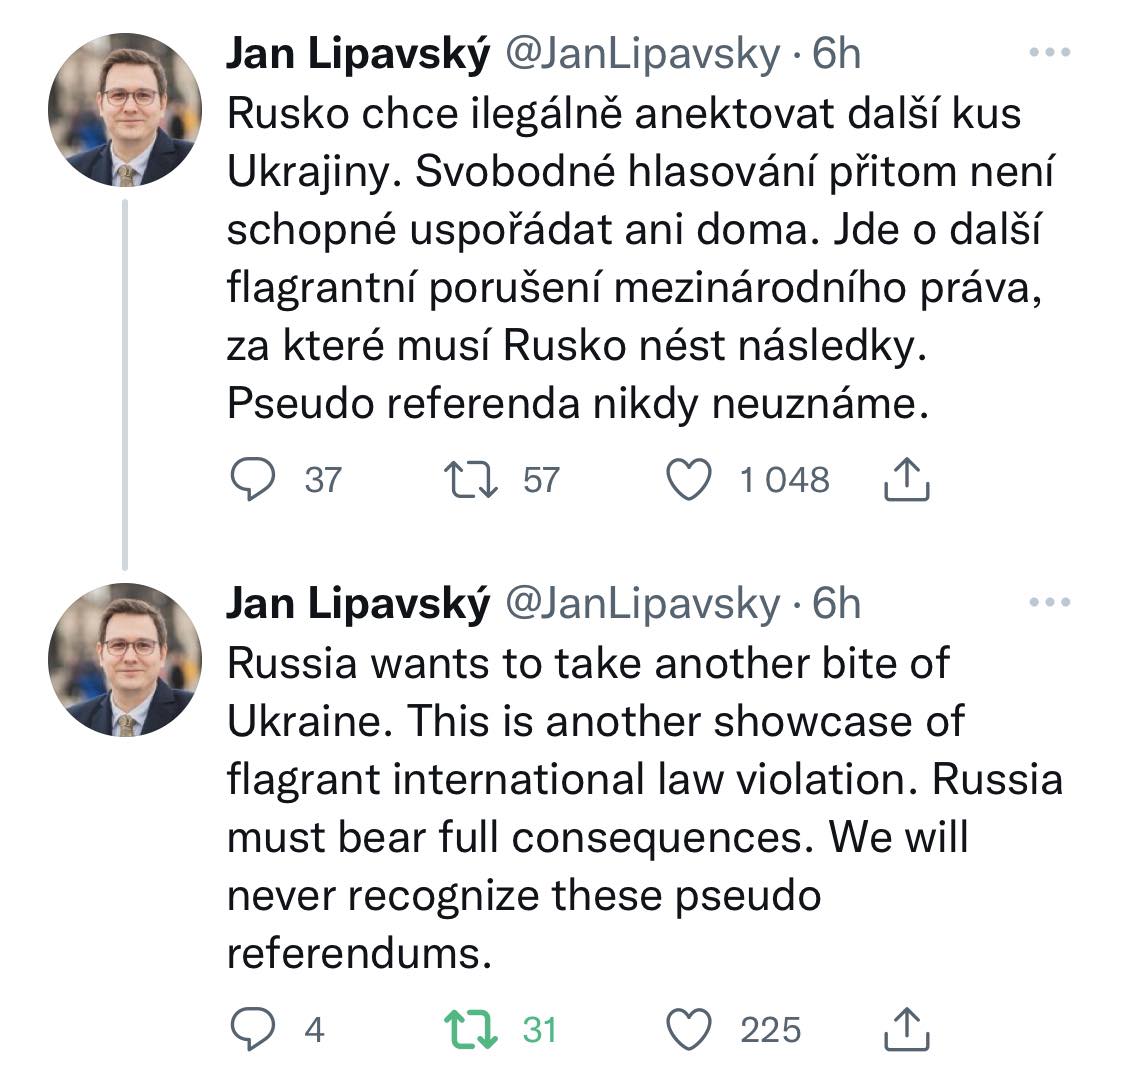The width and height of the screenshot is (1125, 1084).
Task: Open display name Jan Lipavský on first tweet
Action: pos(358,55)
